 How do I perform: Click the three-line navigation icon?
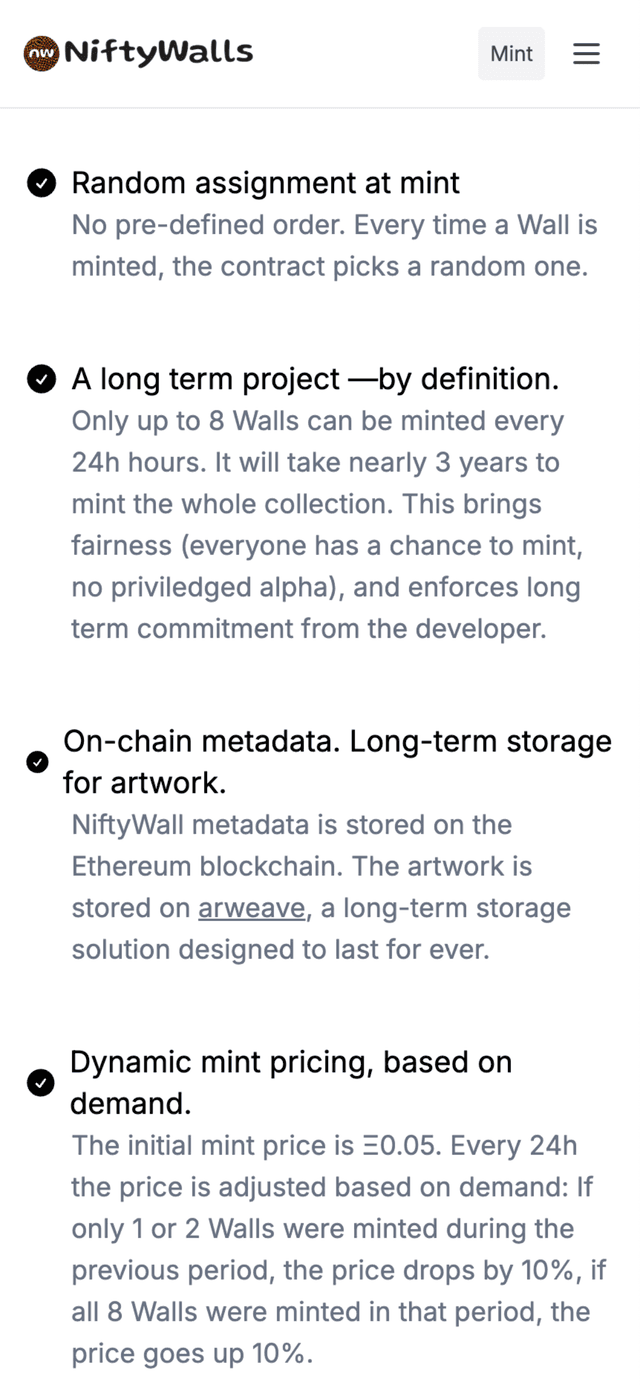pos(586,54)
